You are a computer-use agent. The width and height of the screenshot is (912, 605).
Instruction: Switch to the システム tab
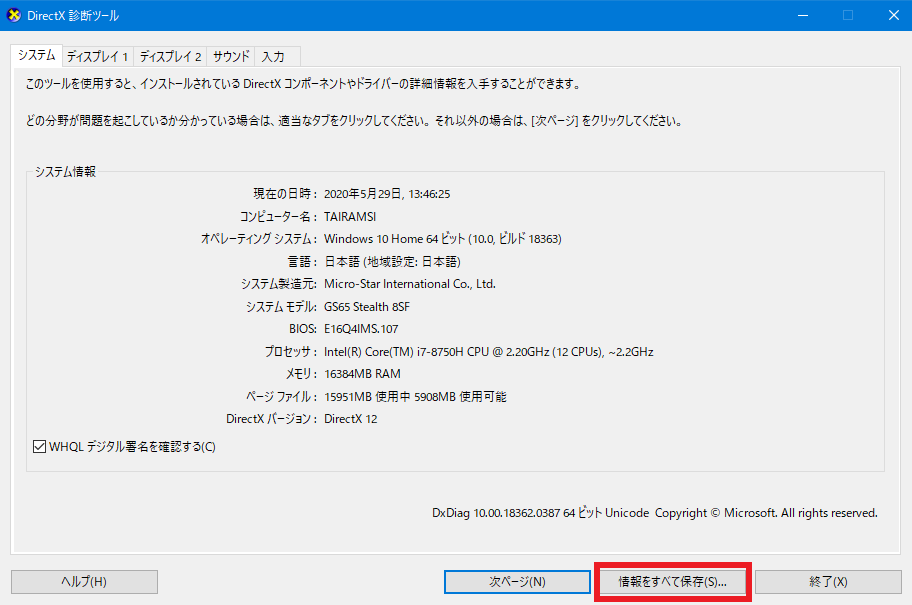pyautogui.click(x=37, y=55)
